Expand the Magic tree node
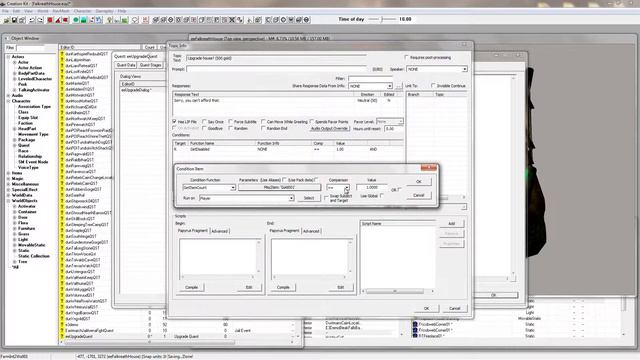The image size is (640, 360). 9,179
